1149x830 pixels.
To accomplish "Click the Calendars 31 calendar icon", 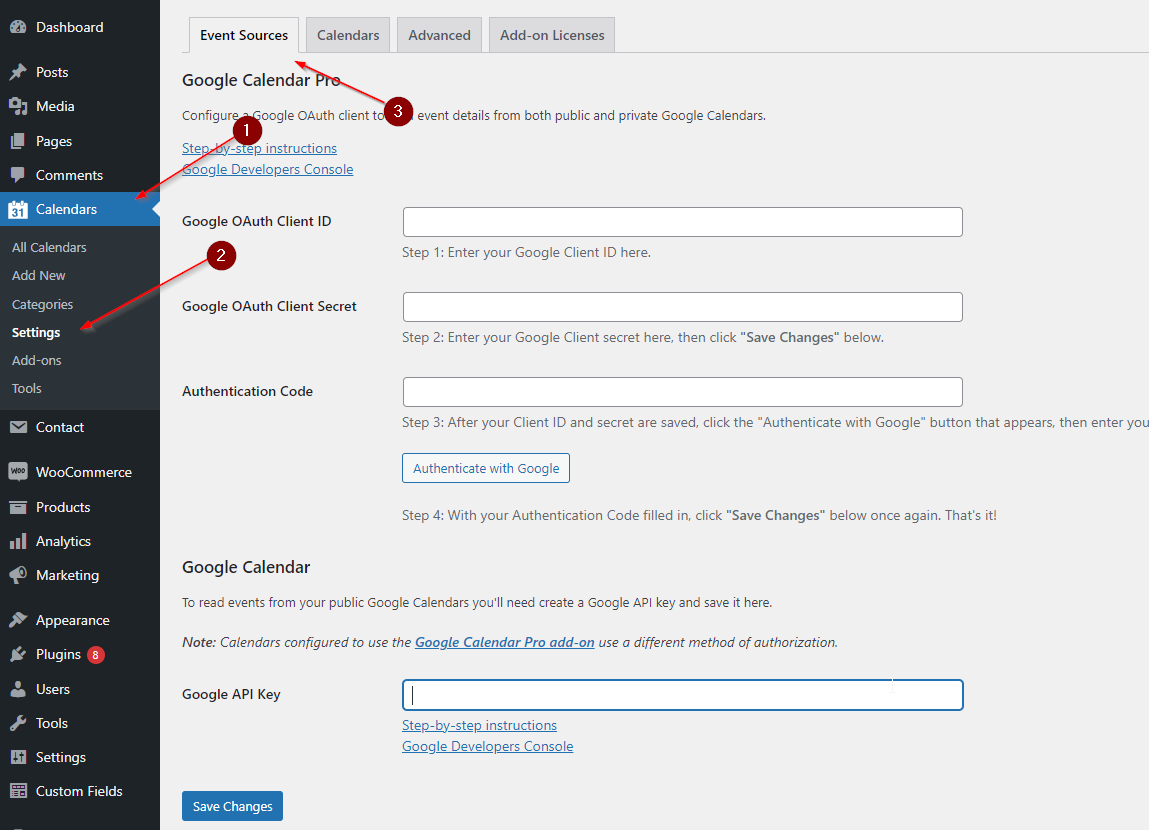I will (18, 210).
